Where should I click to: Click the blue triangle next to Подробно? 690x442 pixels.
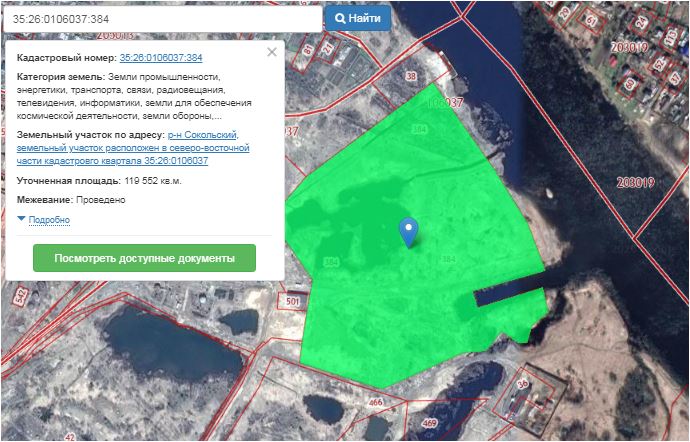(x=22, y=219)
